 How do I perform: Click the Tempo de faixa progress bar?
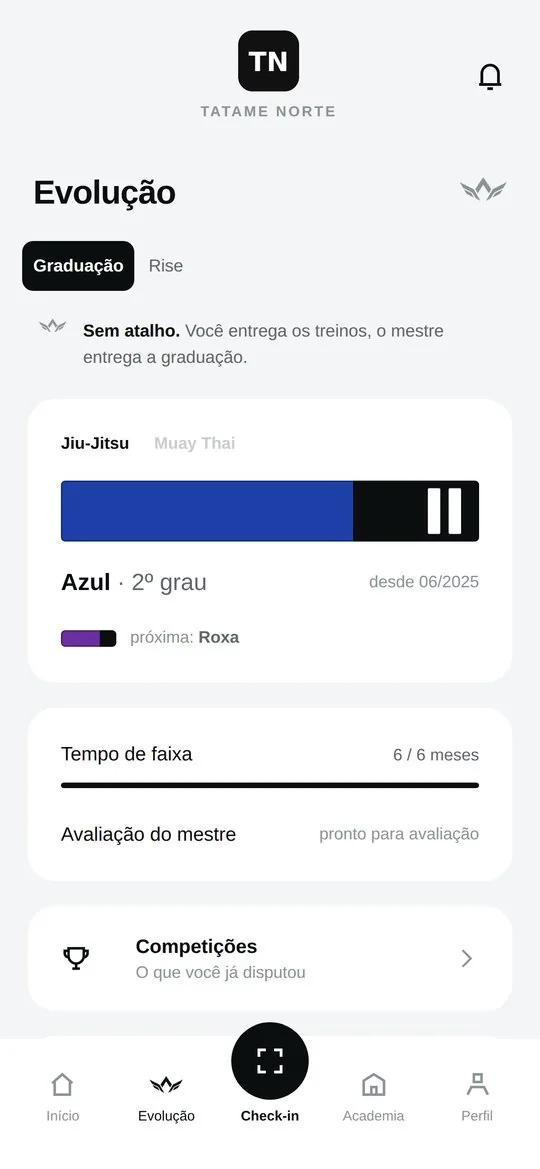click(x=270, y=785)
